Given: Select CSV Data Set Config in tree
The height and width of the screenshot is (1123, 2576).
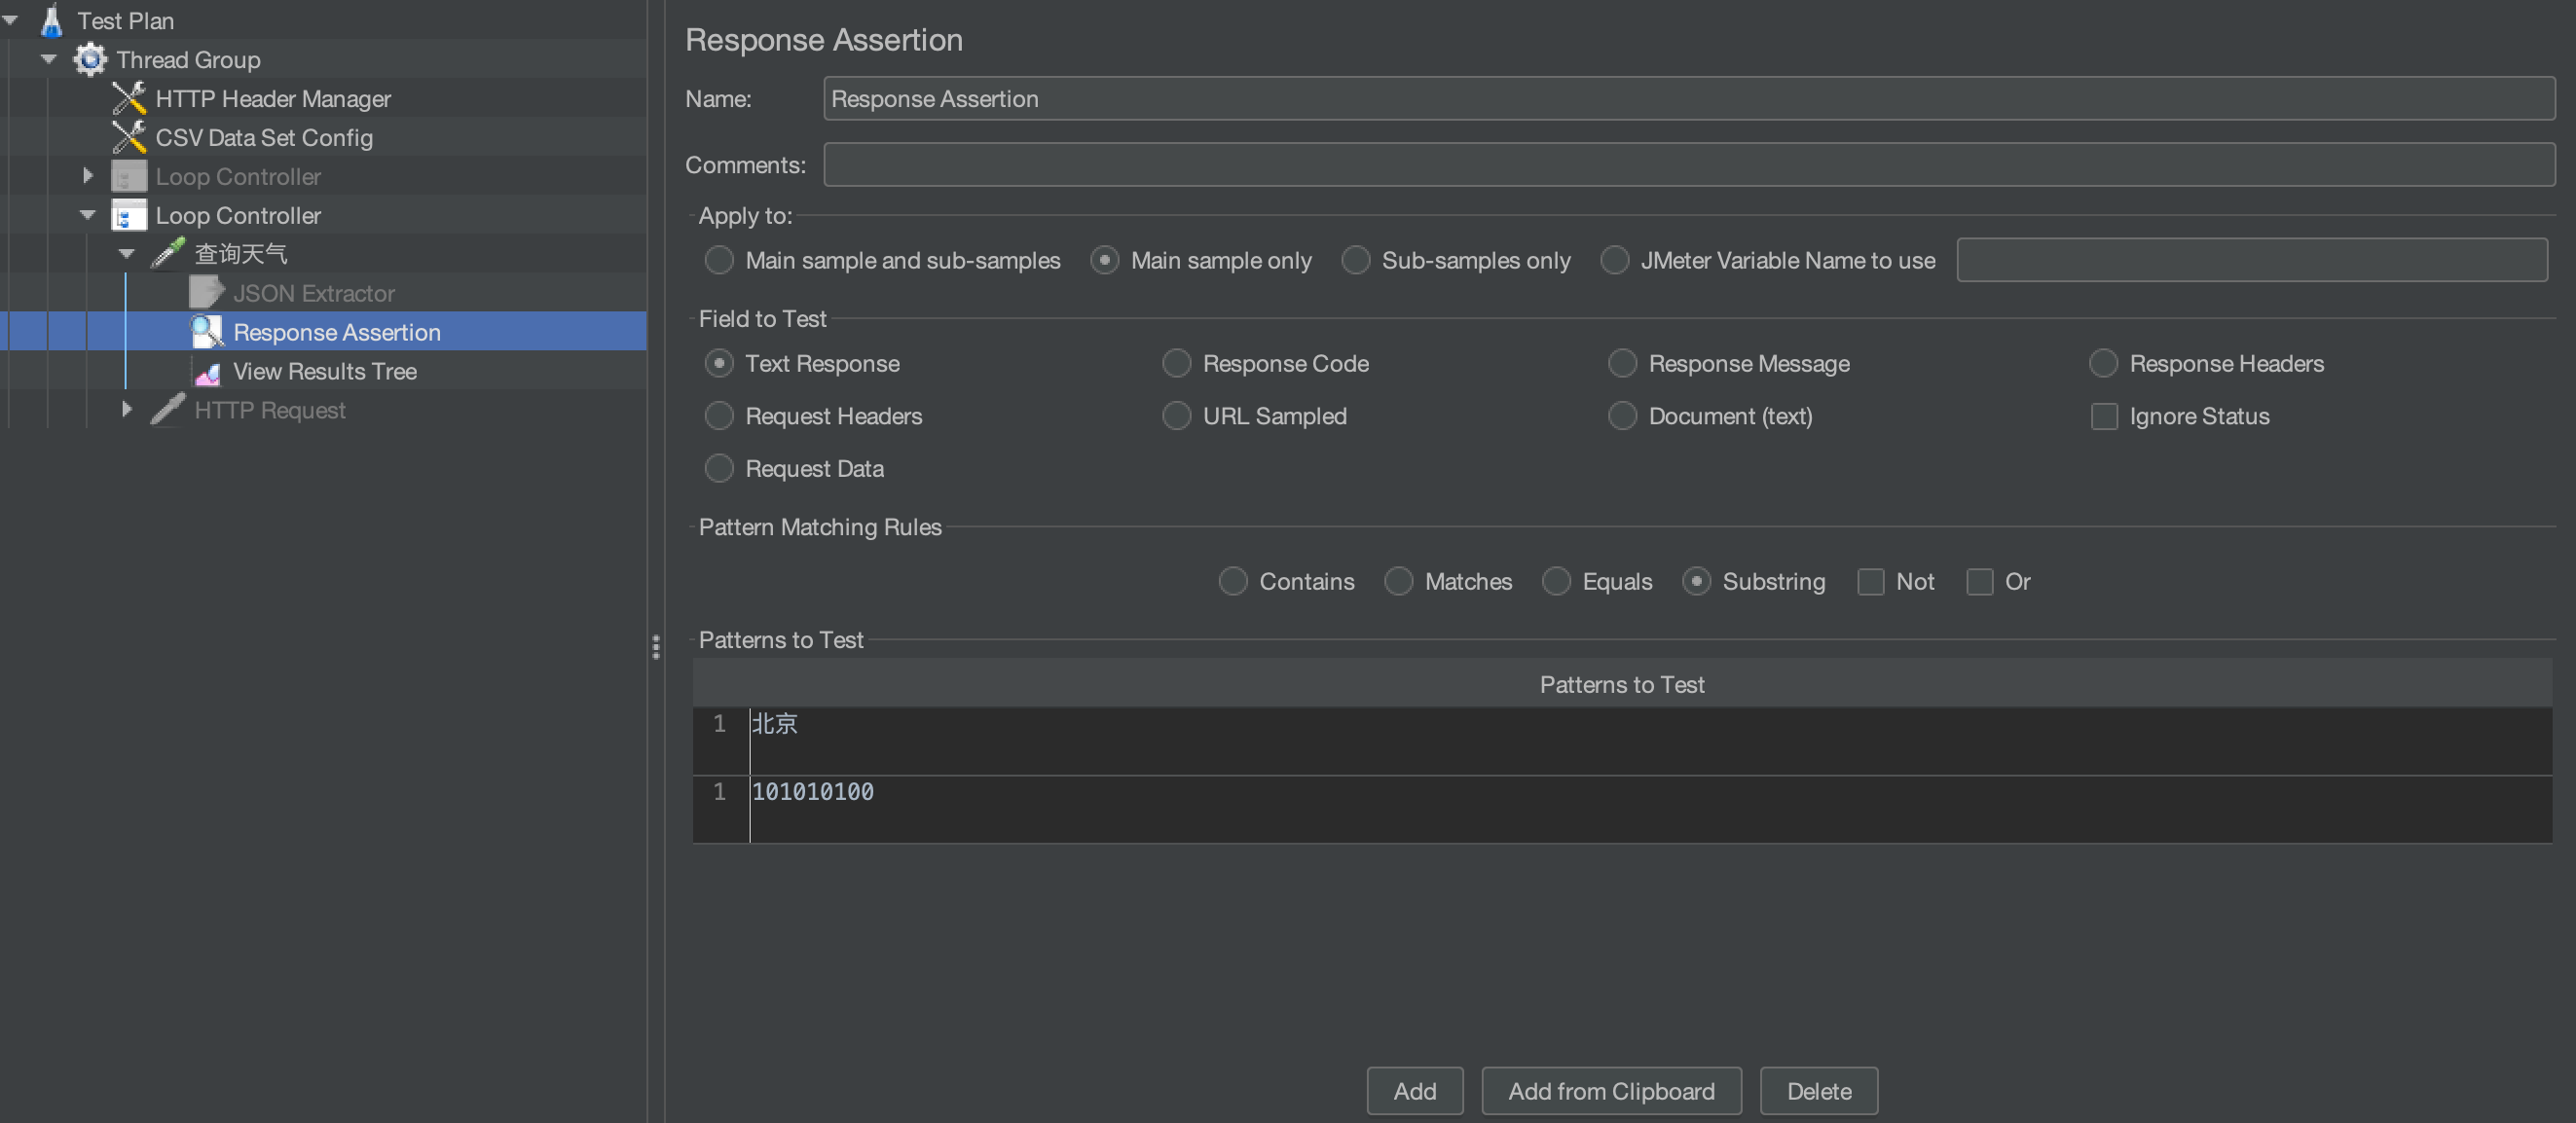Looking at the screenshot, I should click(x=264, y=137).
